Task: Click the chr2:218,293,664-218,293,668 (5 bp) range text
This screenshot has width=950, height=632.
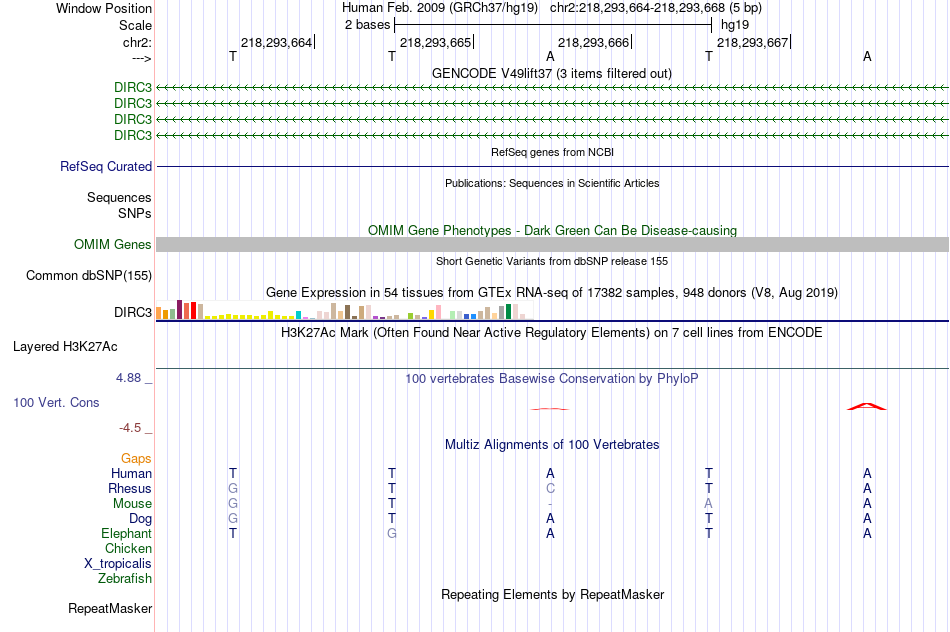Action: [656, 8]
